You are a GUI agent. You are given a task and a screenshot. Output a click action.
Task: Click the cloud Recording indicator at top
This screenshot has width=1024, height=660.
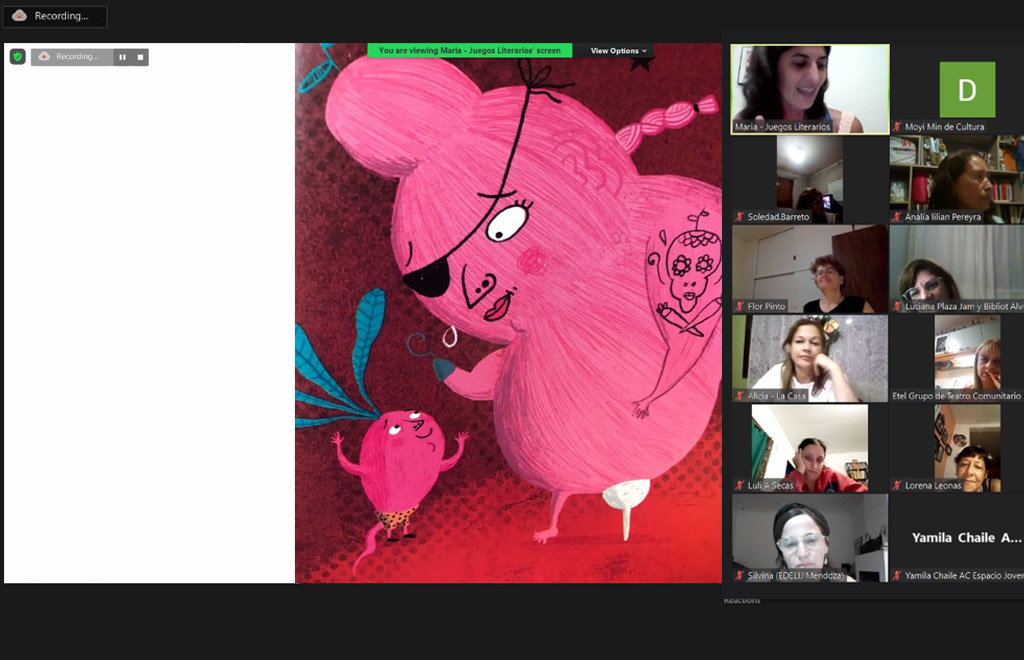pos(55,16)
